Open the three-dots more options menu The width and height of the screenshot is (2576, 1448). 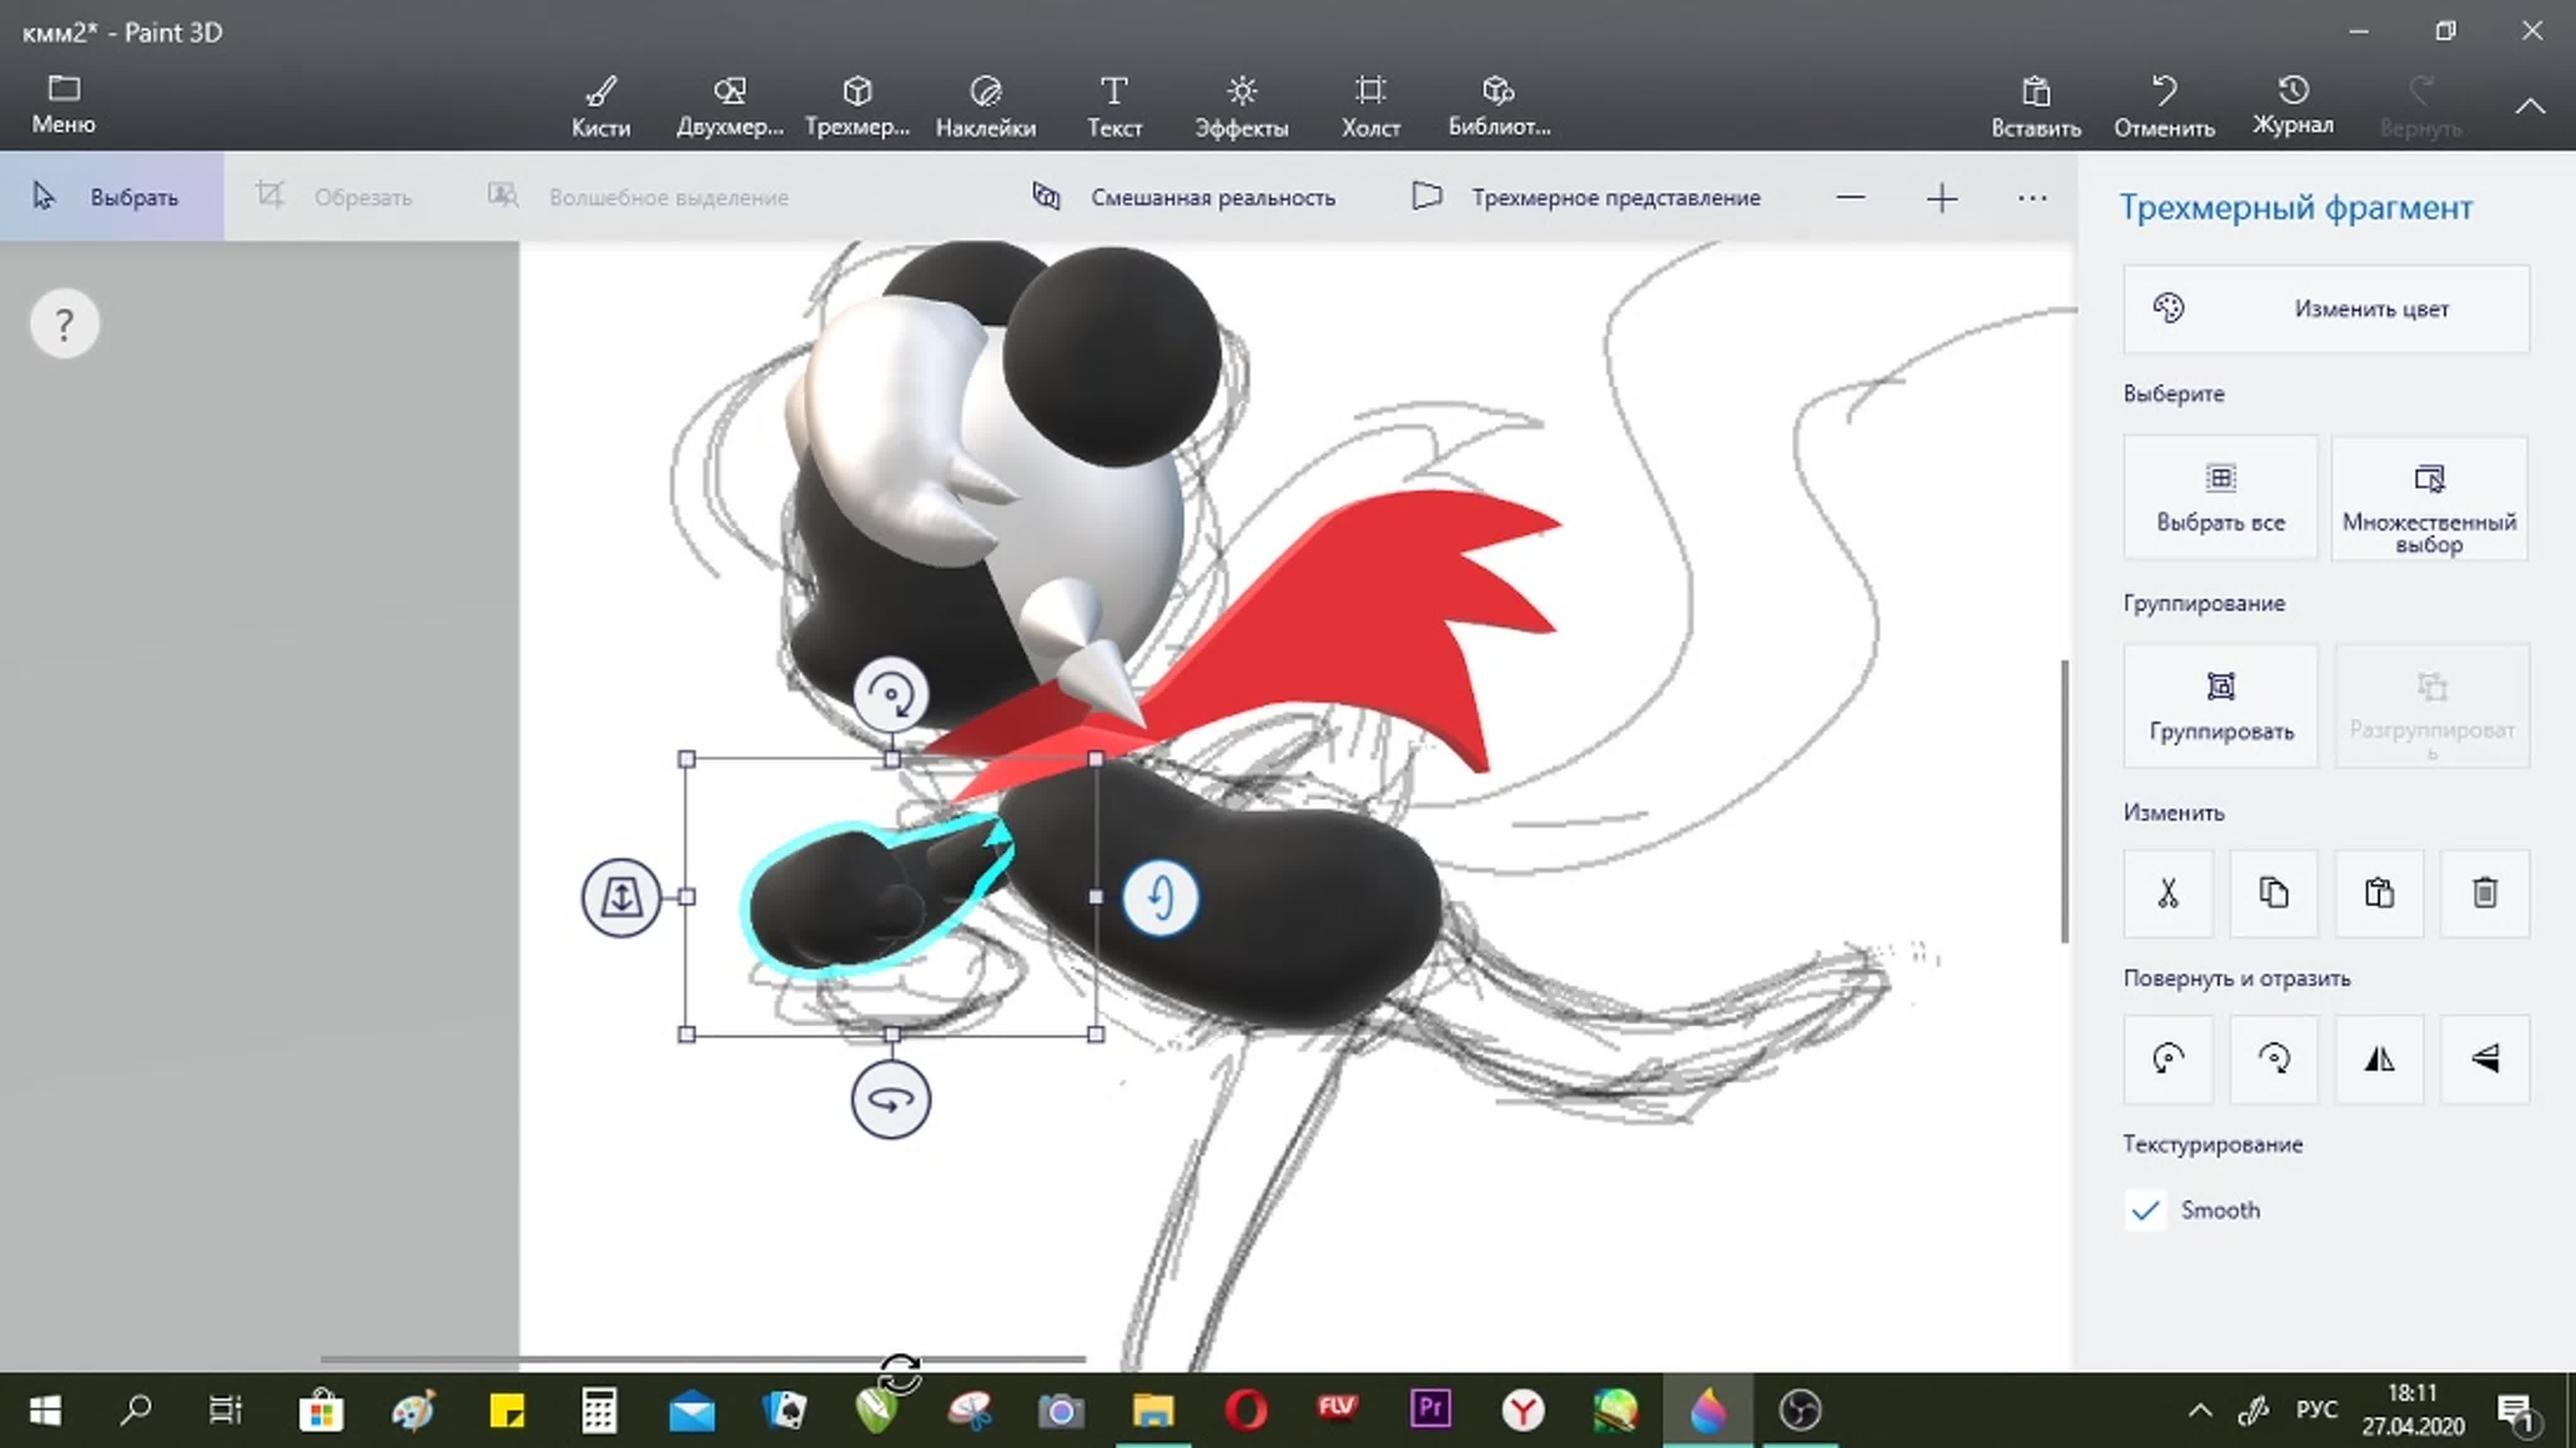pyautogui.click(x=2031, y=198)
